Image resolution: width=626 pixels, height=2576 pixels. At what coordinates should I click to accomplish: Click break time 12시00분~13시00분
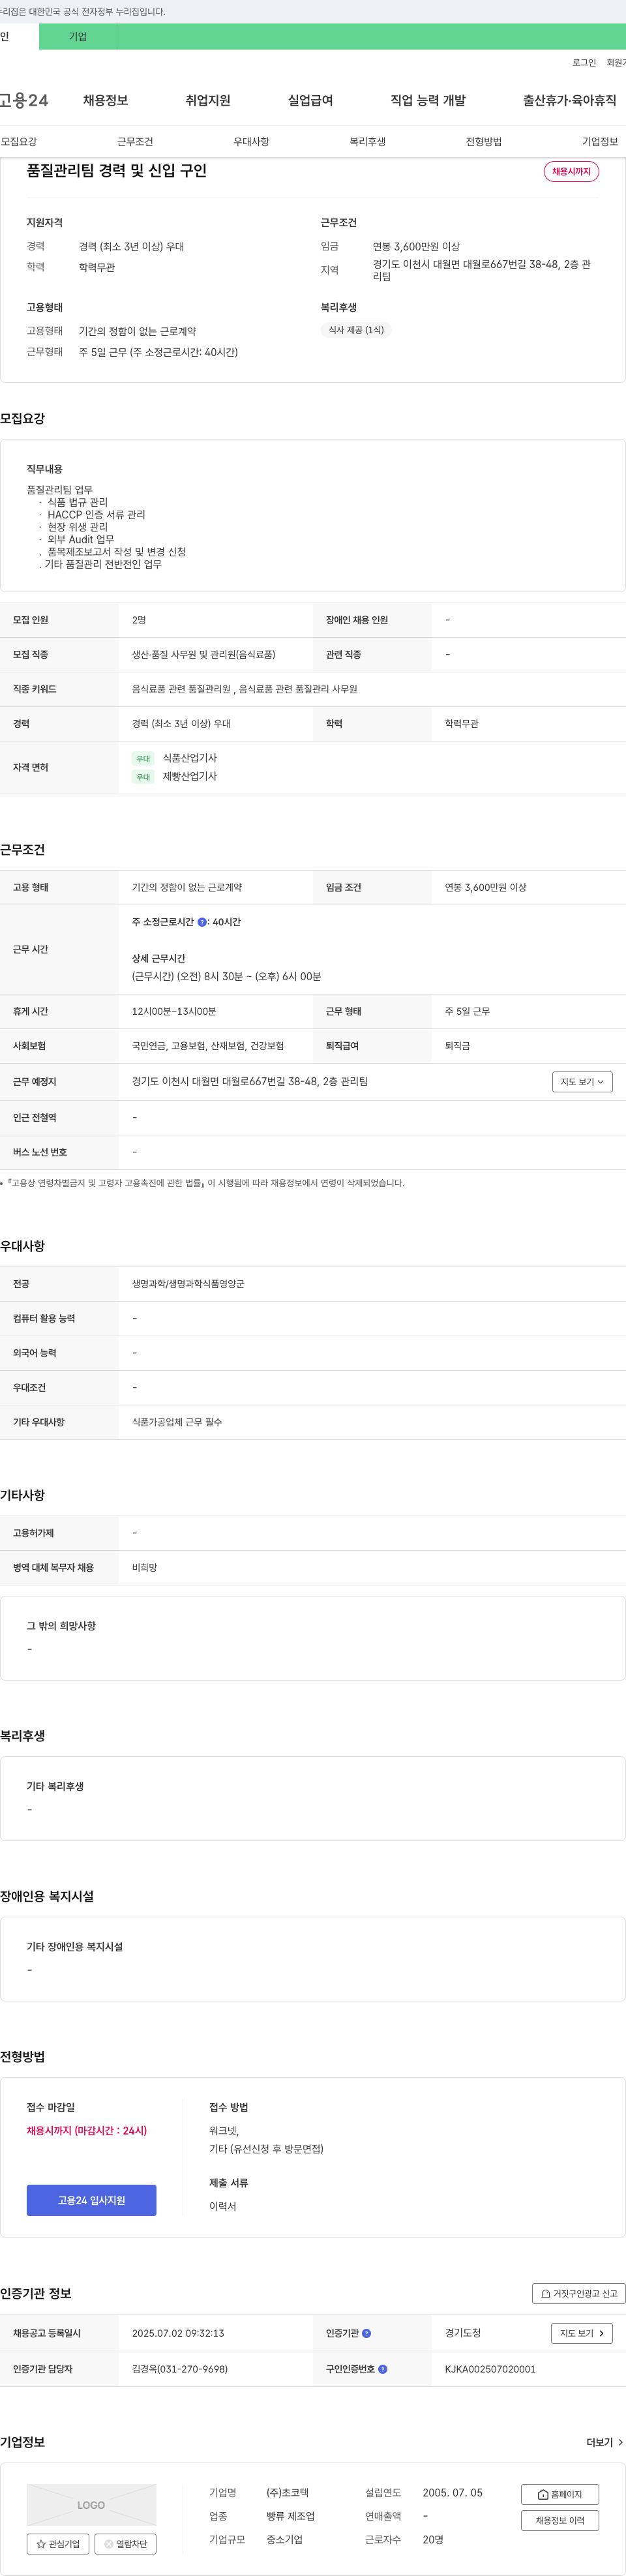(174, 1011)
